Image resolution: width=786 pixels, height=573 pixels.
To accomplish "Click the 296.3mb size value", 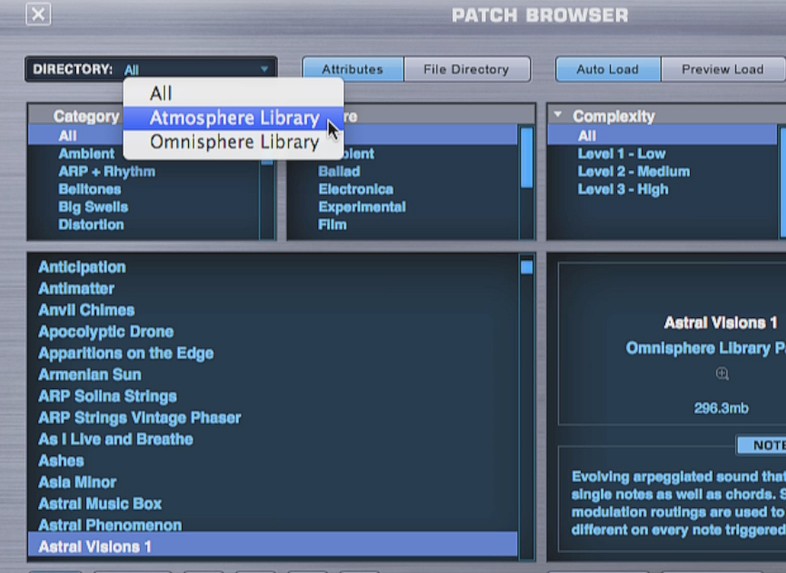I will 721,409.
